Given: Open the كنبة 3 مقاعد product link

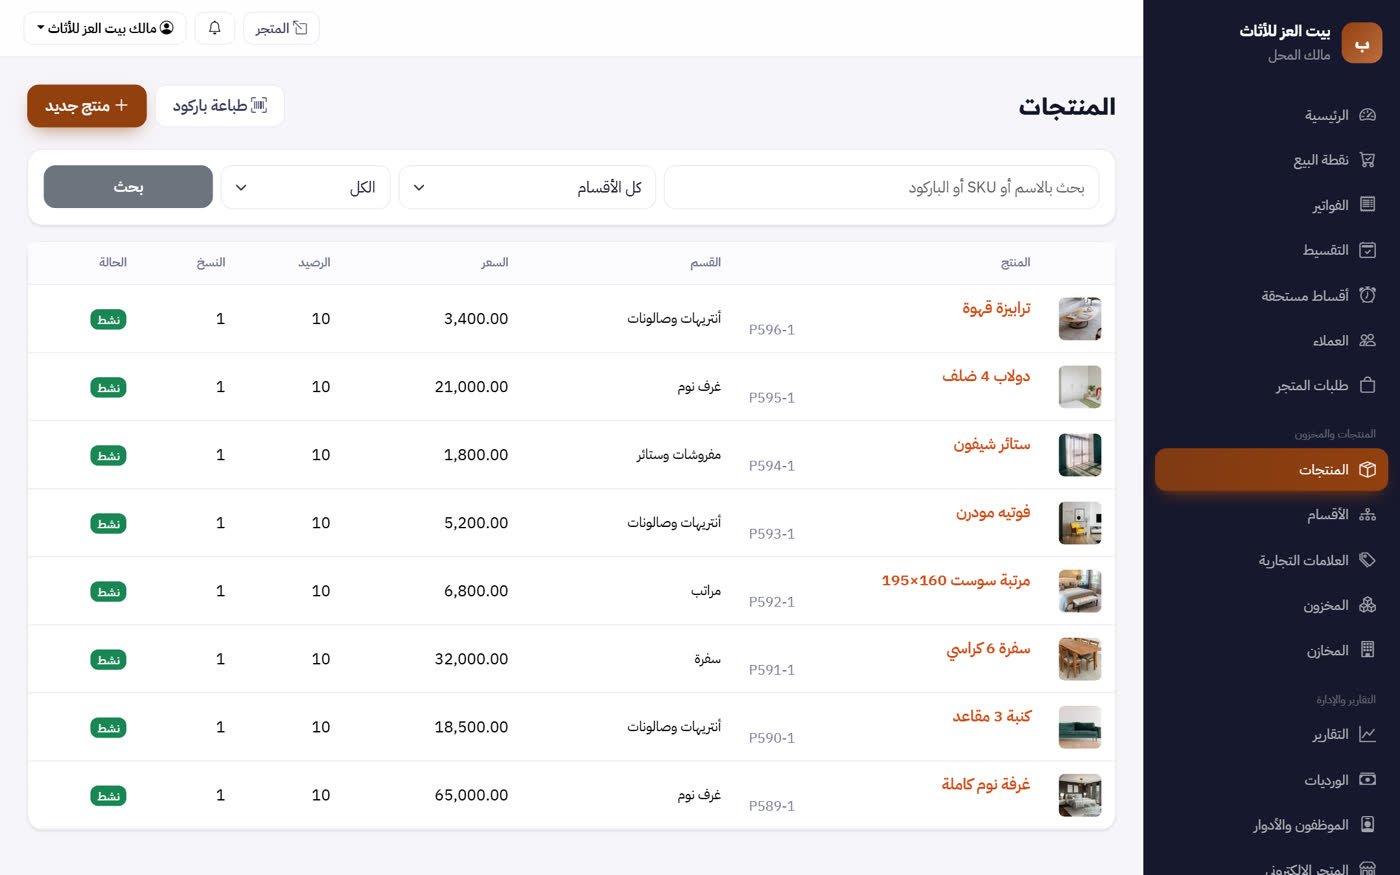Looking at the screenshot, I should coord(991,716).
